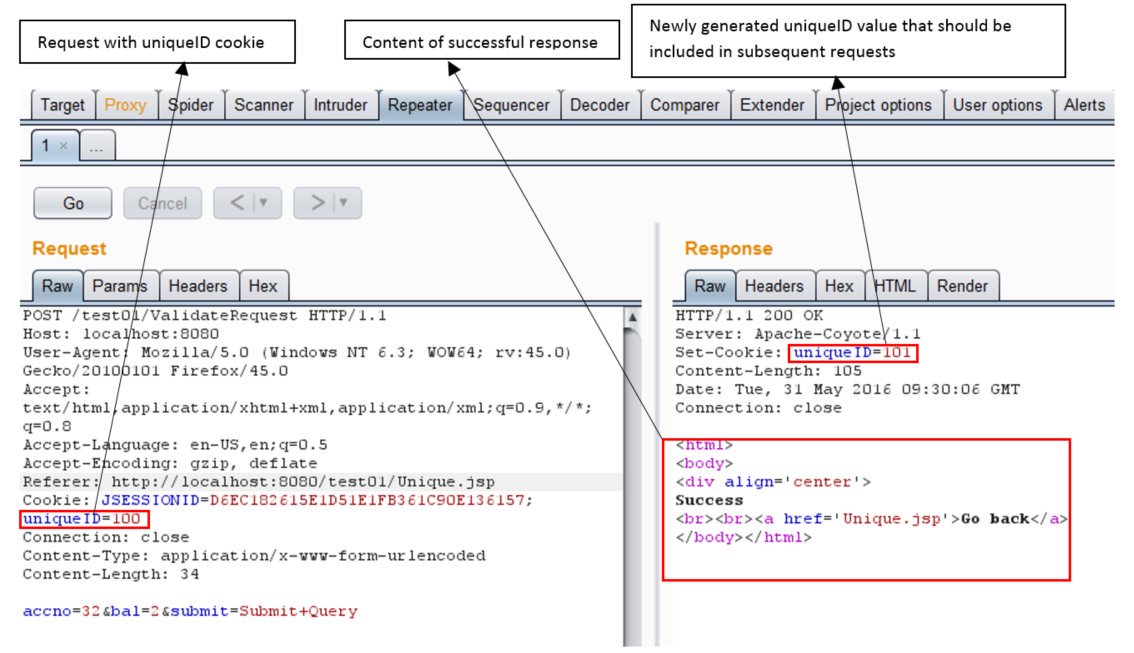Show request Params view

coord(120,286)
